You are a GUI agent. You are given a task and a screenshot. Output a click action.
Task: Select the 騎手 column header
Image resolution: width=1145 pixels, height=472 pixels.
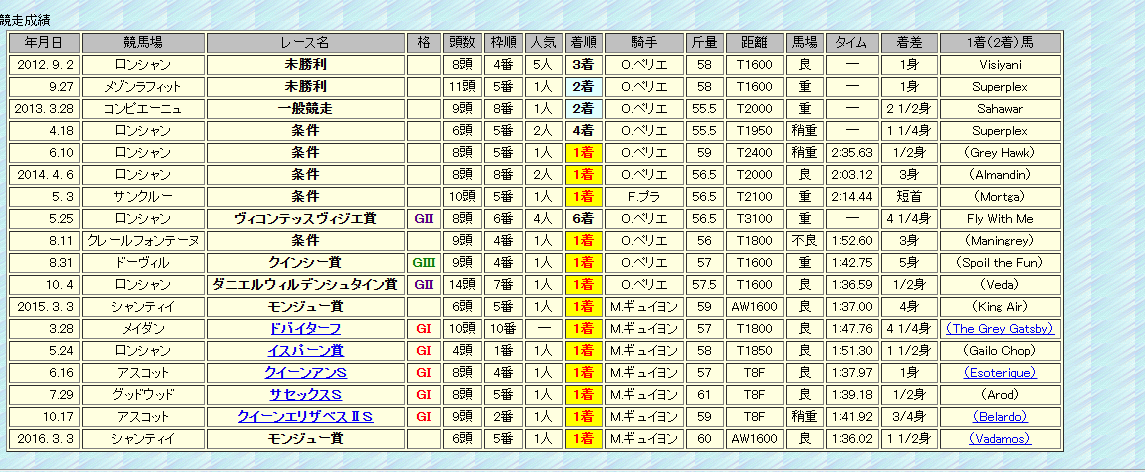[x=643, y=42]
